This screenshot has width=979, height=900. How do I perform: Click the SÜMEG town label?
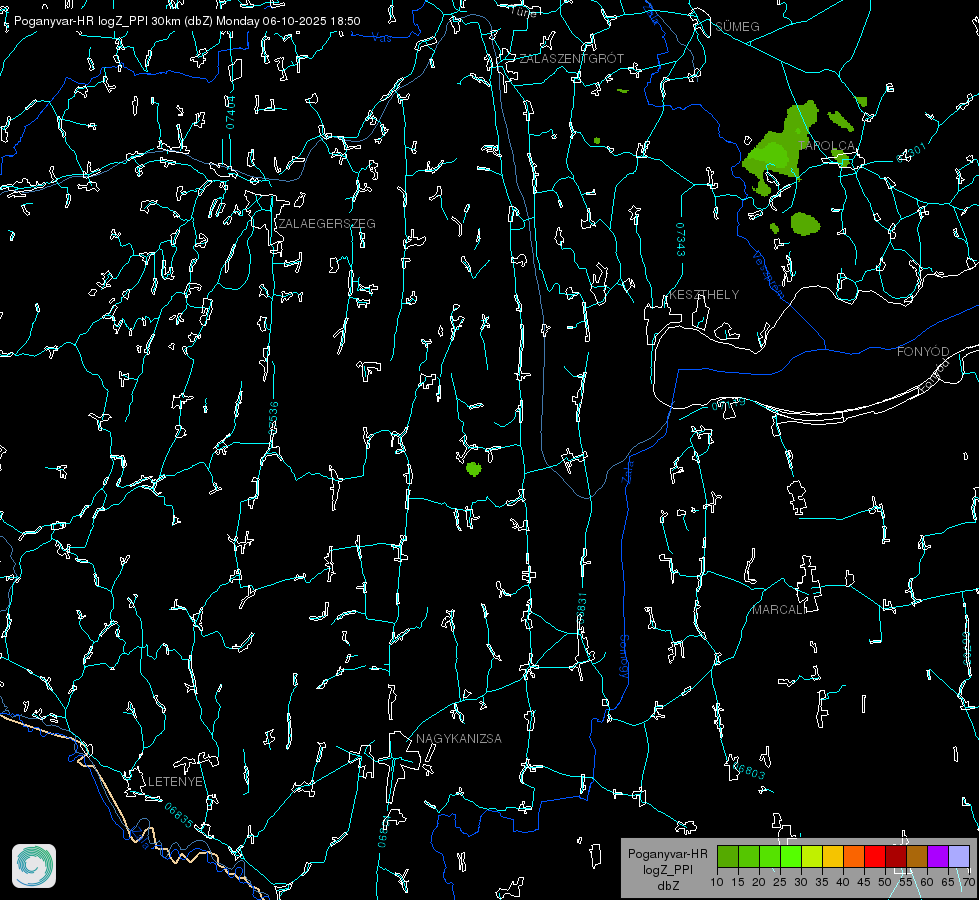(737, 26)
